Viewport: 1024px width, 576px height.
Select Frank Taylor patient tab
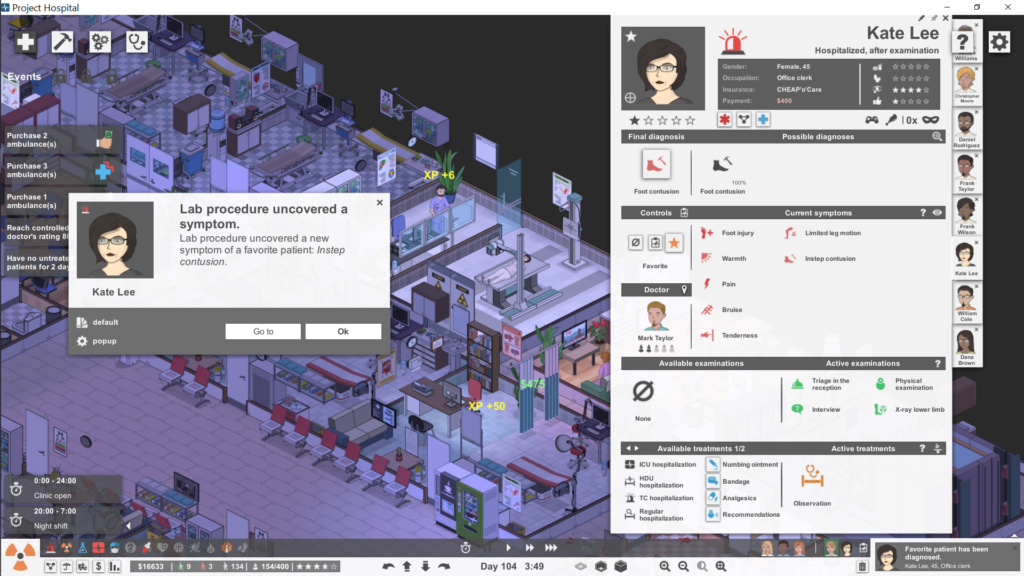[x=966, y=173]
